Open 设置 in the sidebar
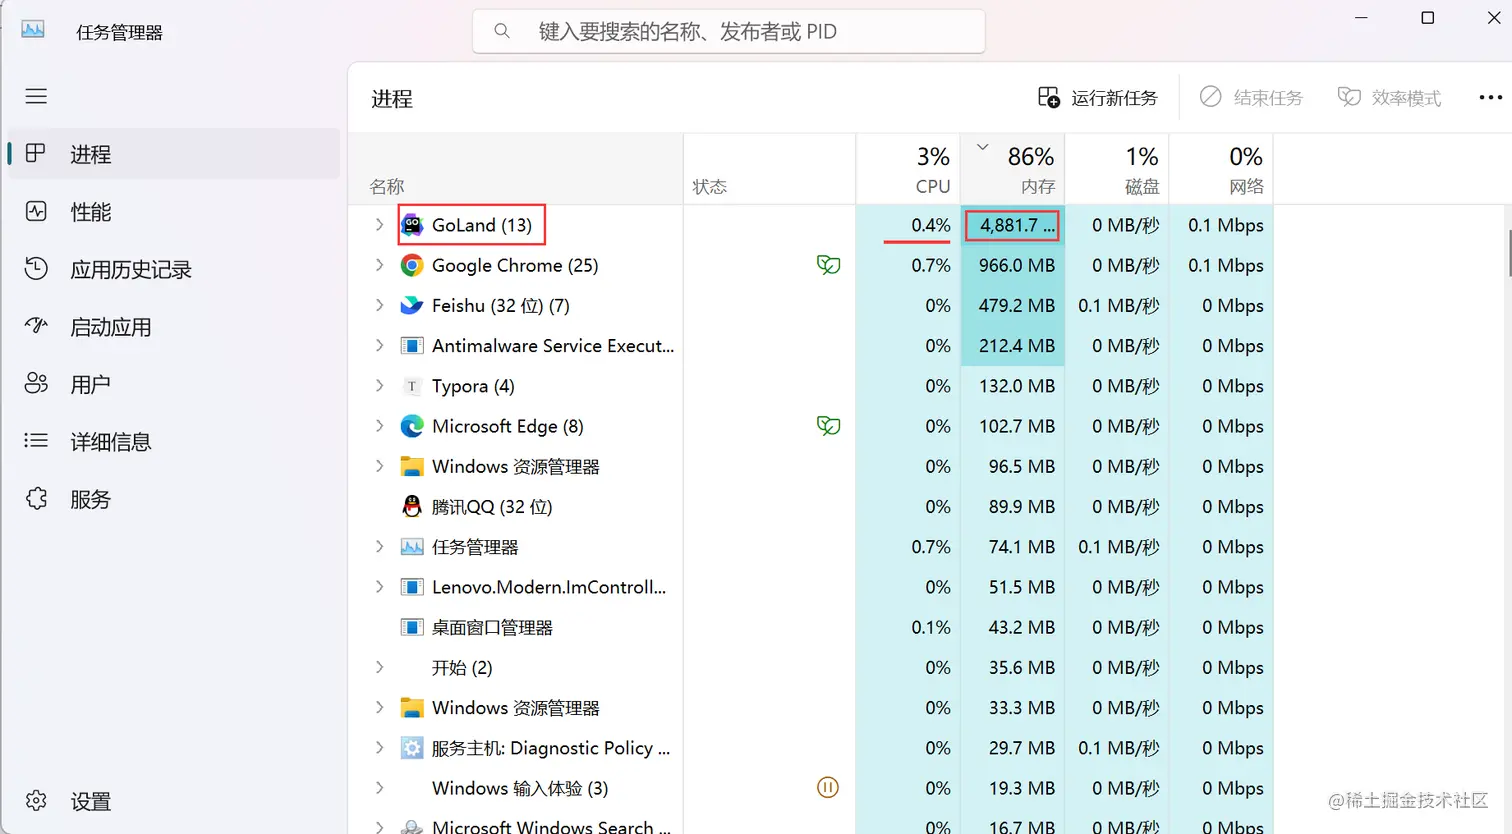 pyautogui.click(x=174, y=801)
